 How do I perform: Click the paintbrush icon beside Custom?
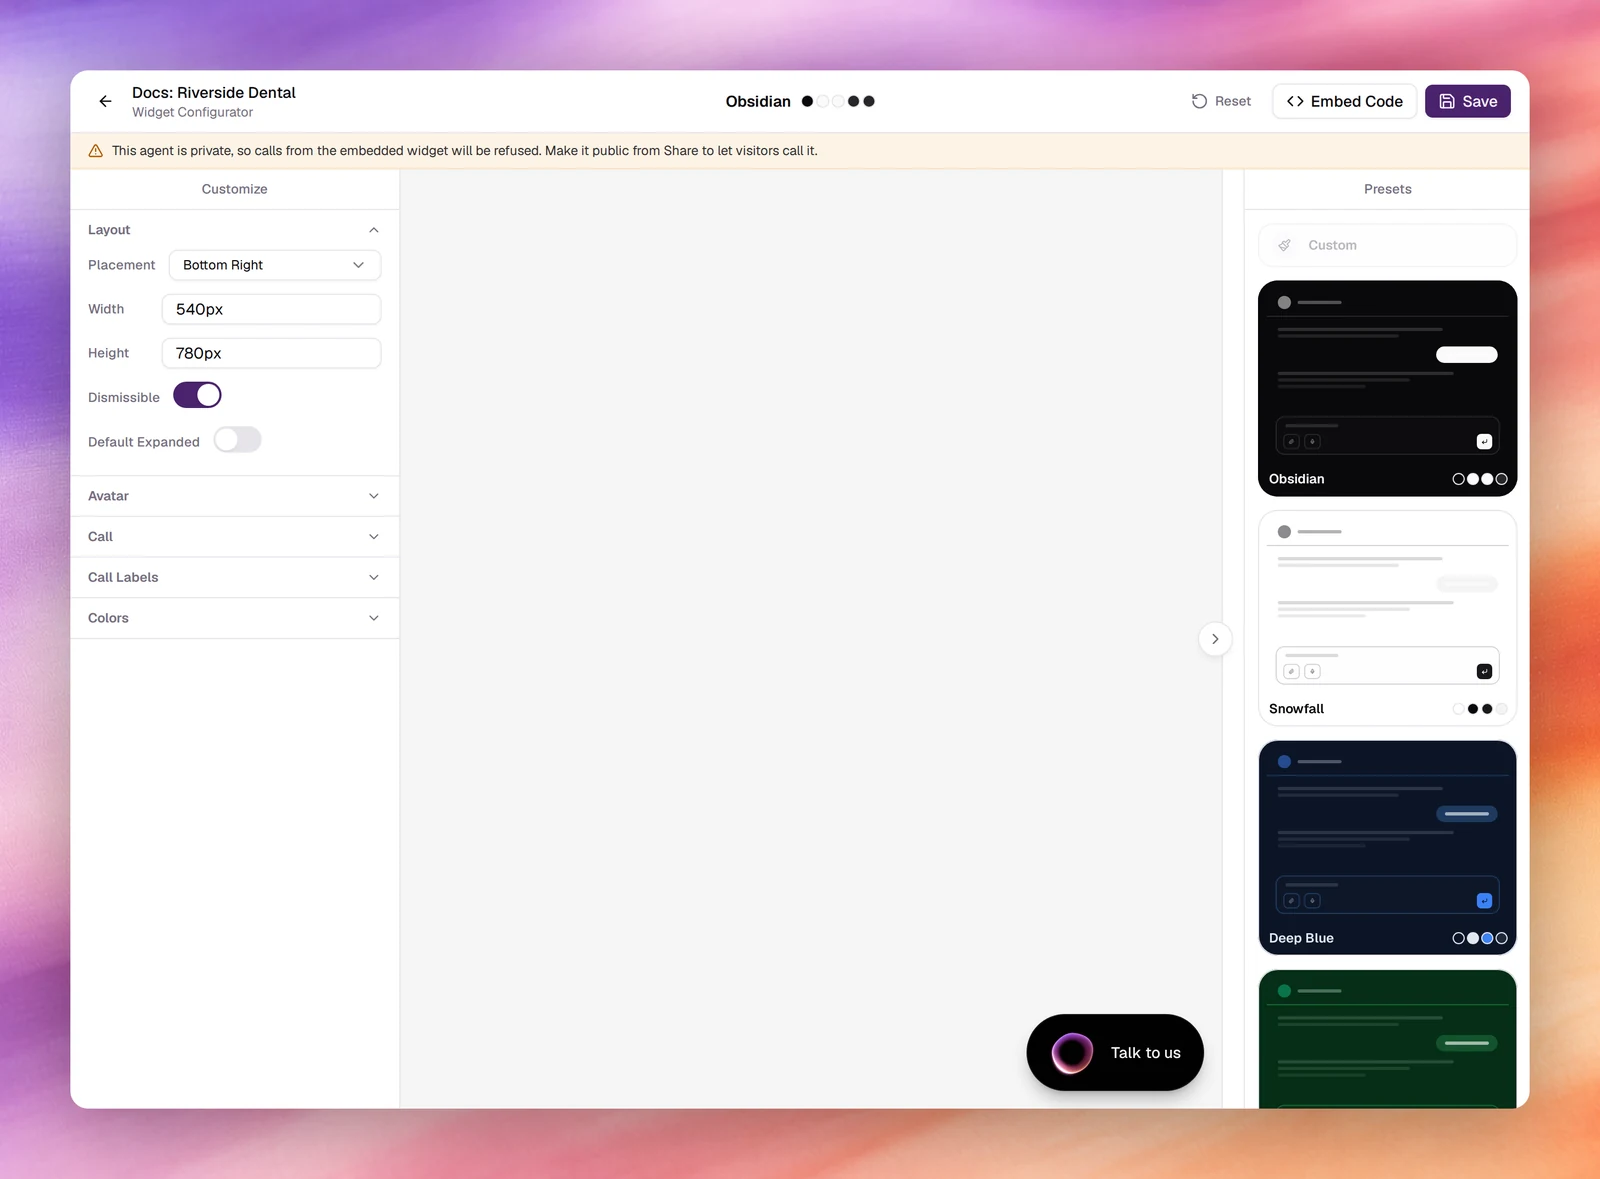pos(1285,245)
